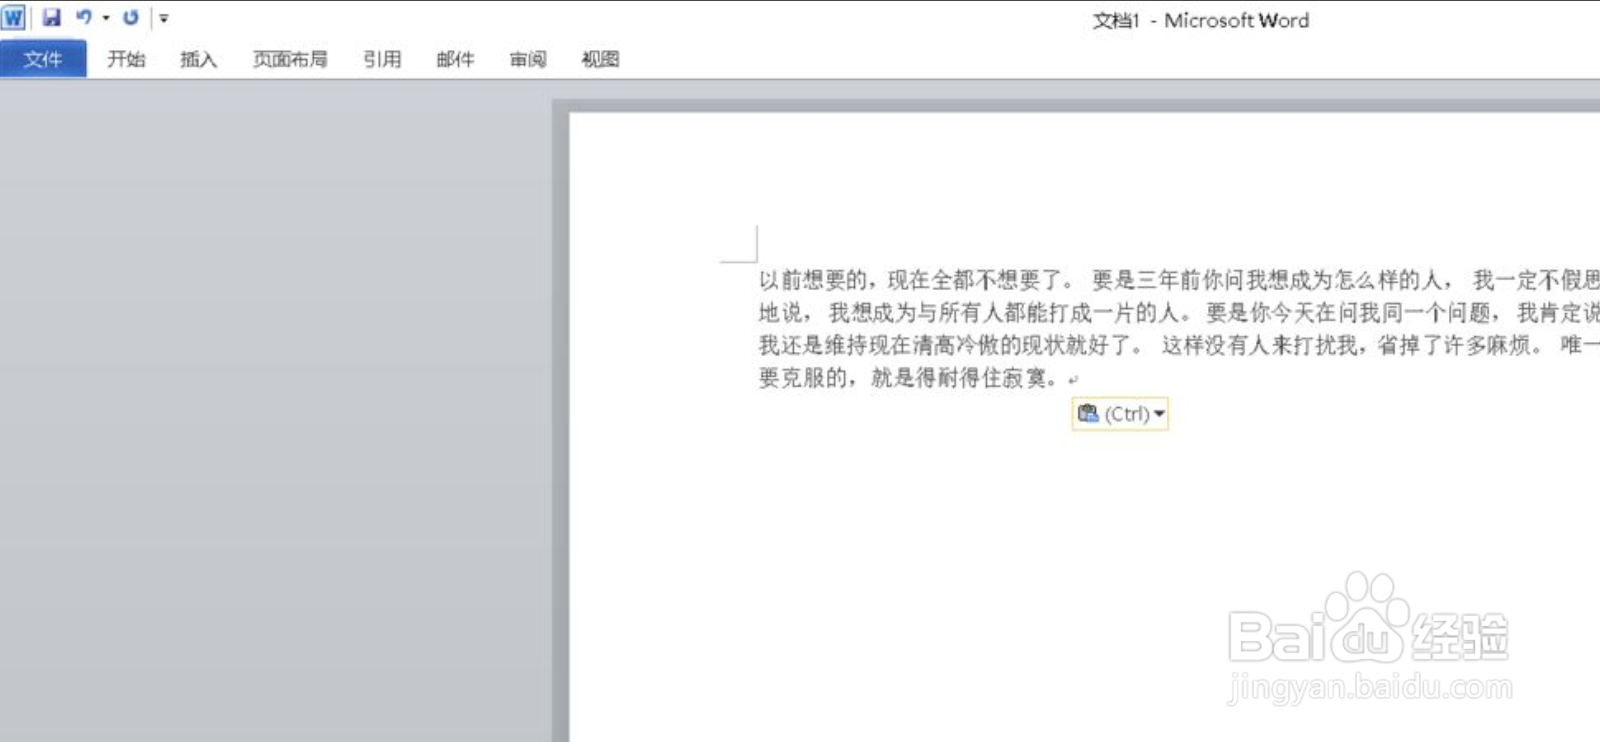Click the text line starting 我还是维持现在
This screenshot has width=1600, height=742.
[x=1179, y=346]
